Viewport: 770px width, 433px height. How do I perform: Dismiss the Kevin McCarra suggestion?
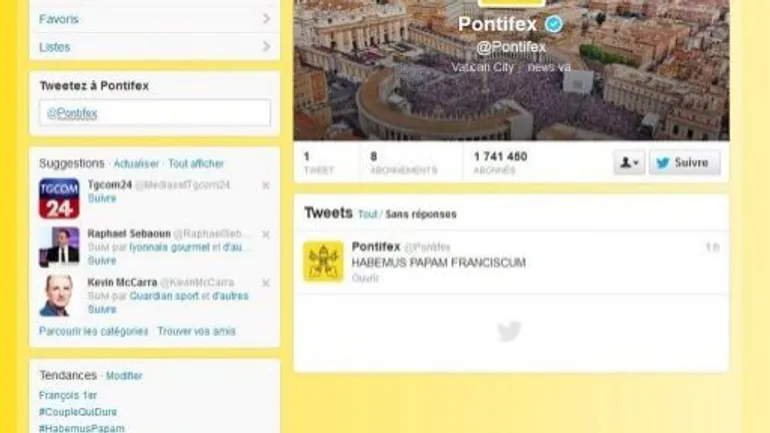[x=266, y=283]
